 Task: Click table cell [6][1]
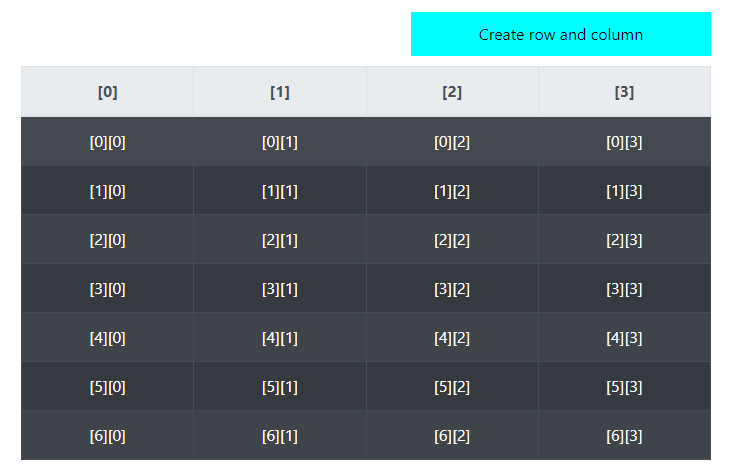280,435
